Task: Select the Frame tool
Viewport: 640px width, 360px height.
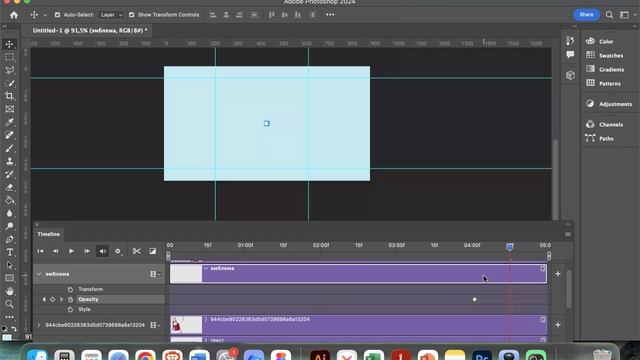Action: [x=9, y=109]
